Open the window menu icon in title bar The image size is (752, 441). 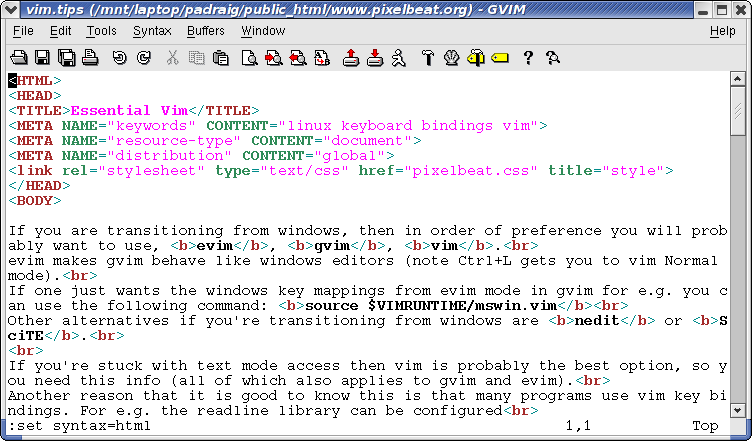tap(11, 9)
